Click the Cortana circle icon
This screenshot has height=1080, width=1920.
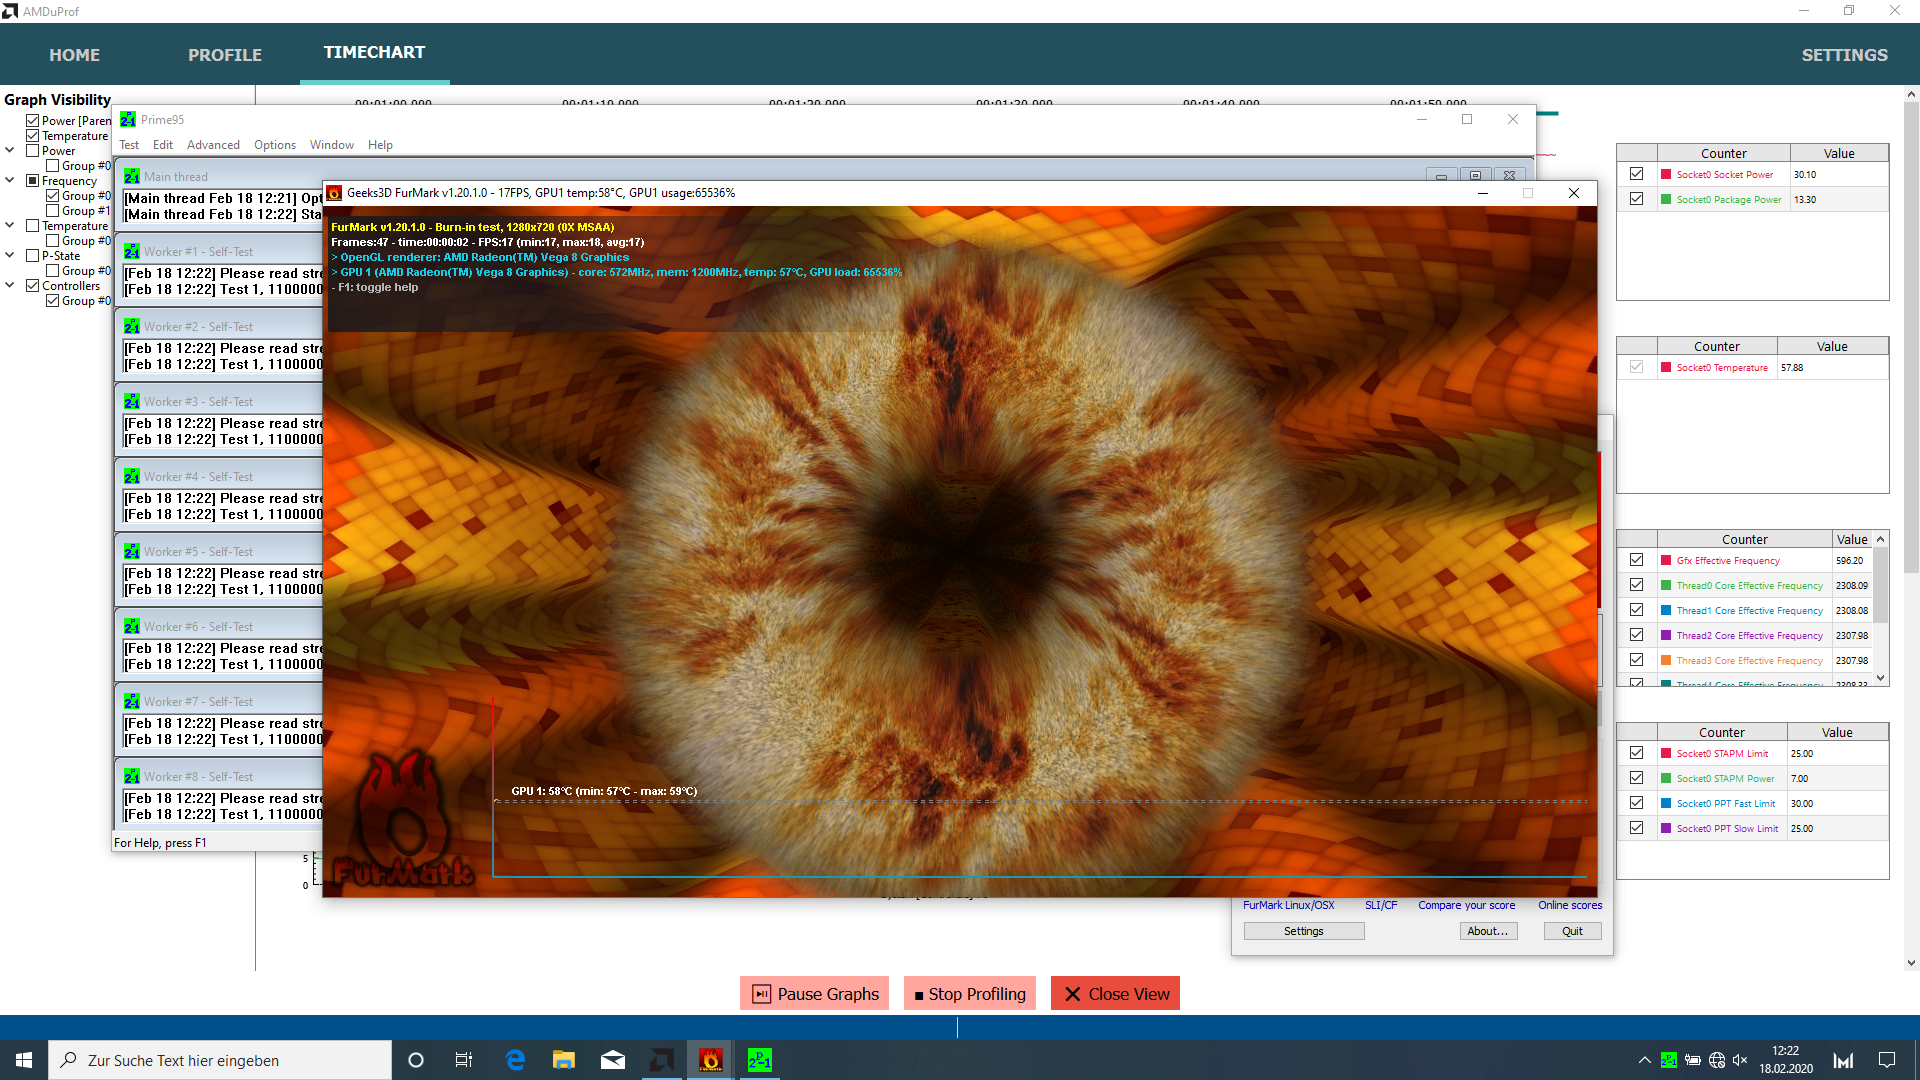416,1060
